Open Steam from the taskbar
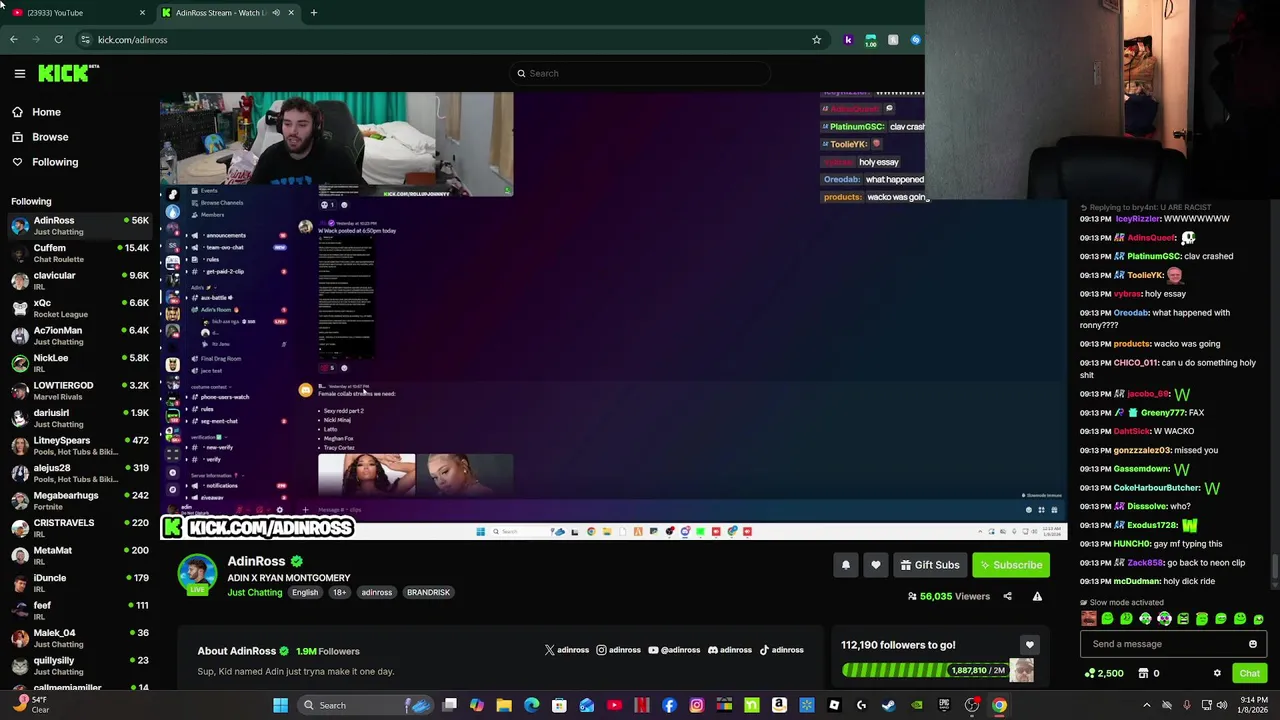This screenshot has width=1280, height=720. (889, 705)
